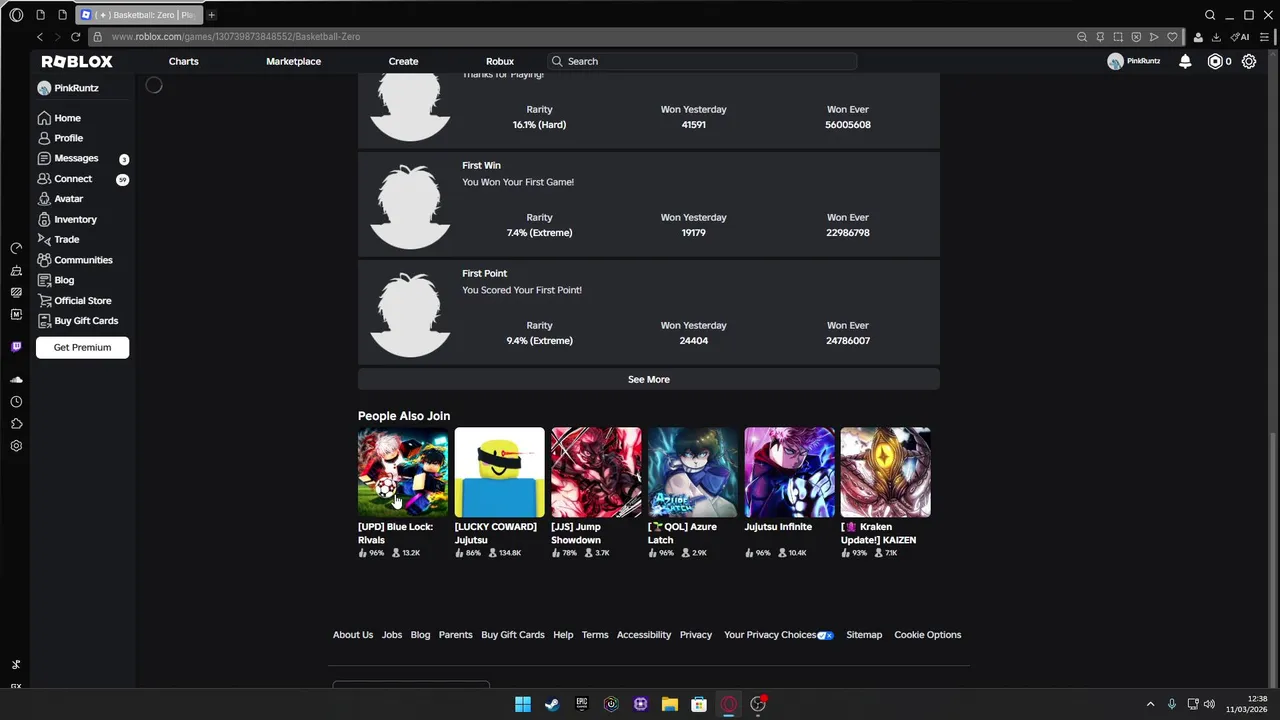Open the notifications bell

[1185, 61]
